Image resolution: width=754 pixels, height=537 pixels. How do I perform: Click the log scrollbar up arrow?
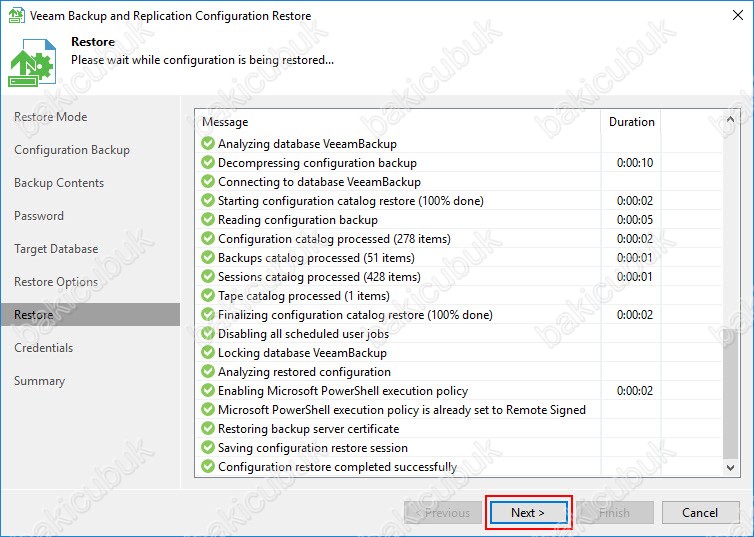tap(730, 119)
